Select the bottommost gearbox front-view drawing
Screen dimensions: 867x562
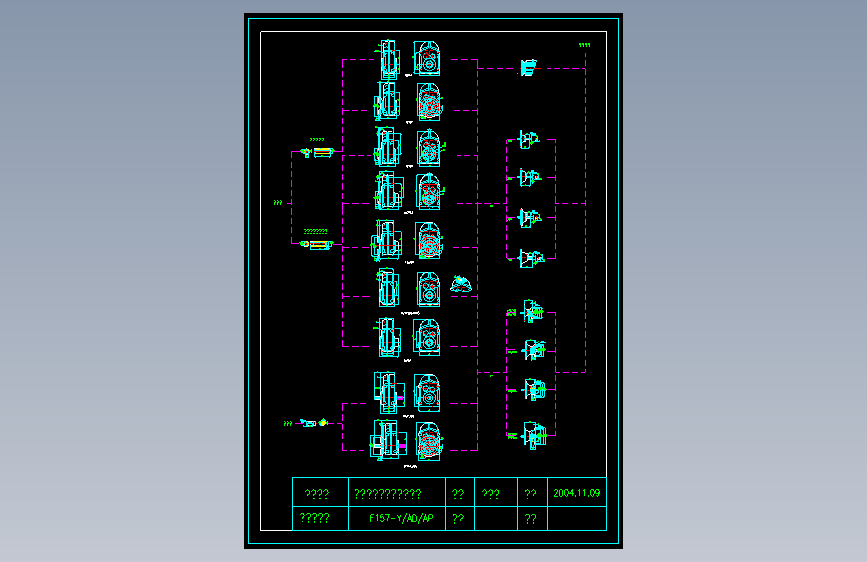pyautogui.click(x=429, y=441)
